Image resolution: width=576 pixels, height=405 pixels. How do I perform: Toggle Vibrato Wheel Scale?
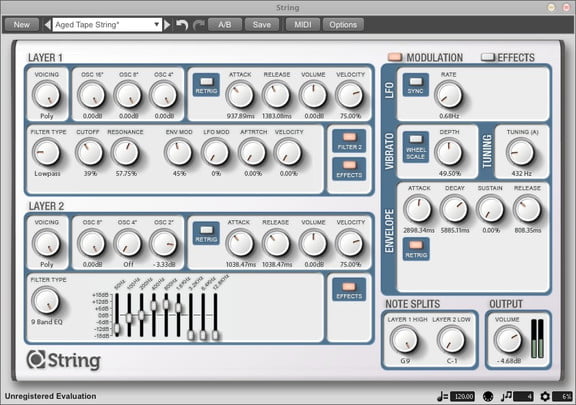pyautogui.click(x=416, y=147)
